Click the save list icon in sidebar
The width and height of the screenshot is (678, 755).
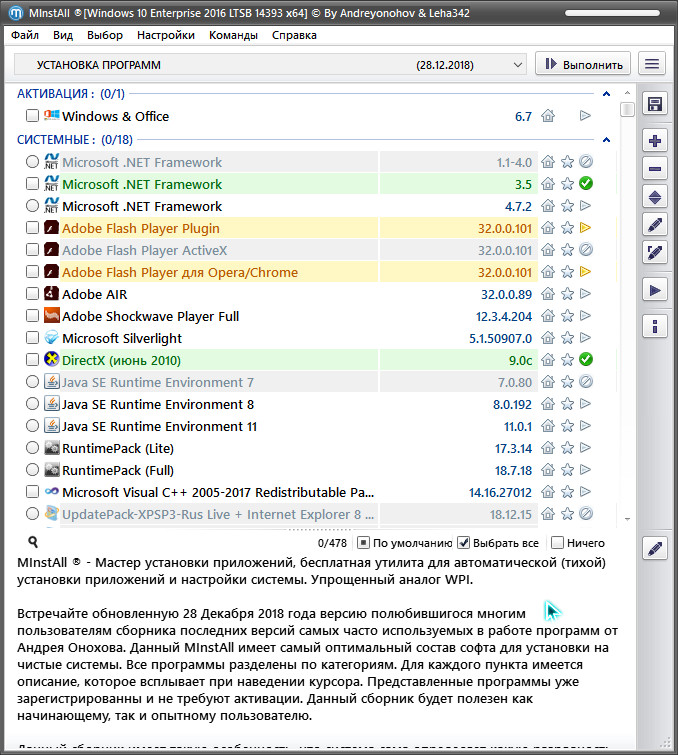(655, 105)
